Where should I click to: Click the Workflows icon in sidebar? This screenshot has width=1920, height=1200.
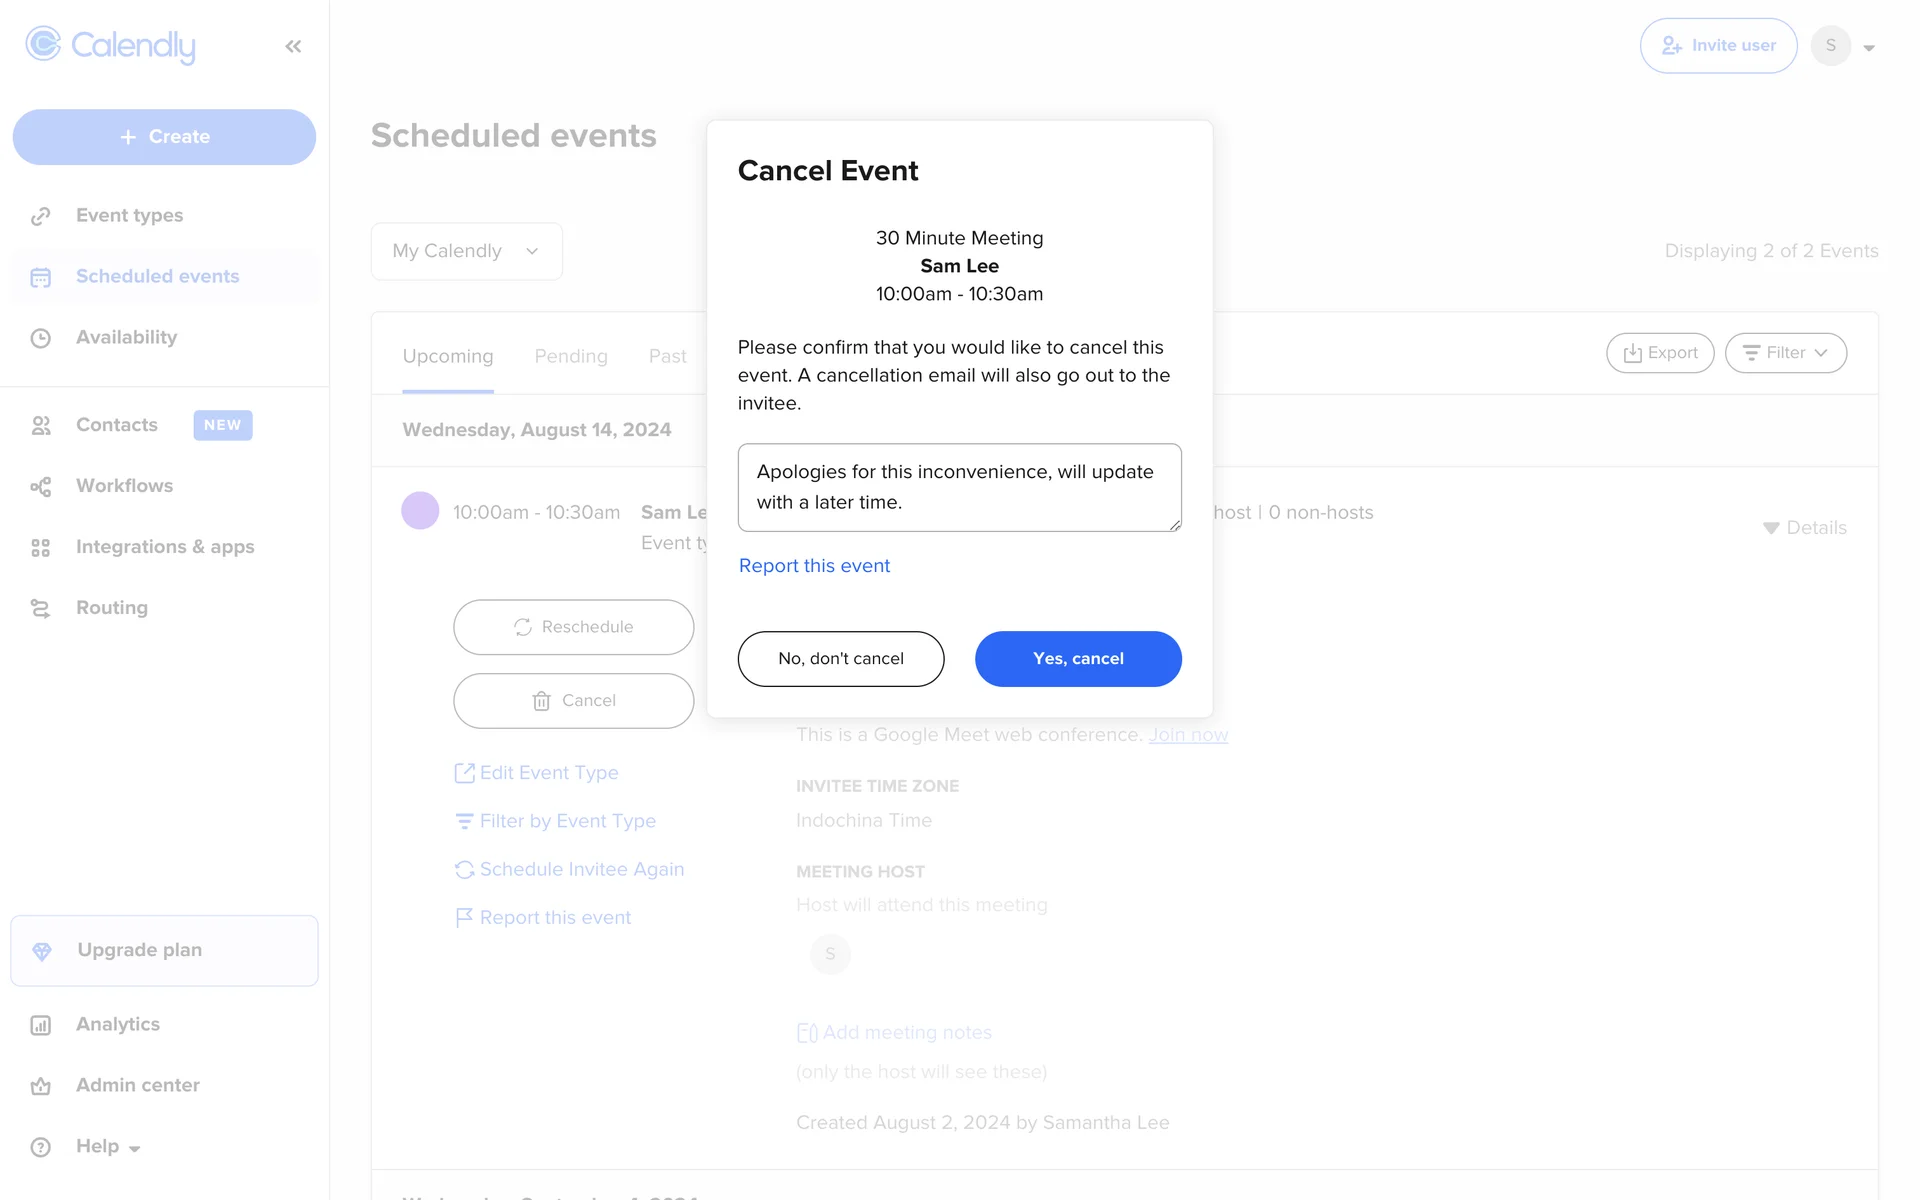point(41,486)
